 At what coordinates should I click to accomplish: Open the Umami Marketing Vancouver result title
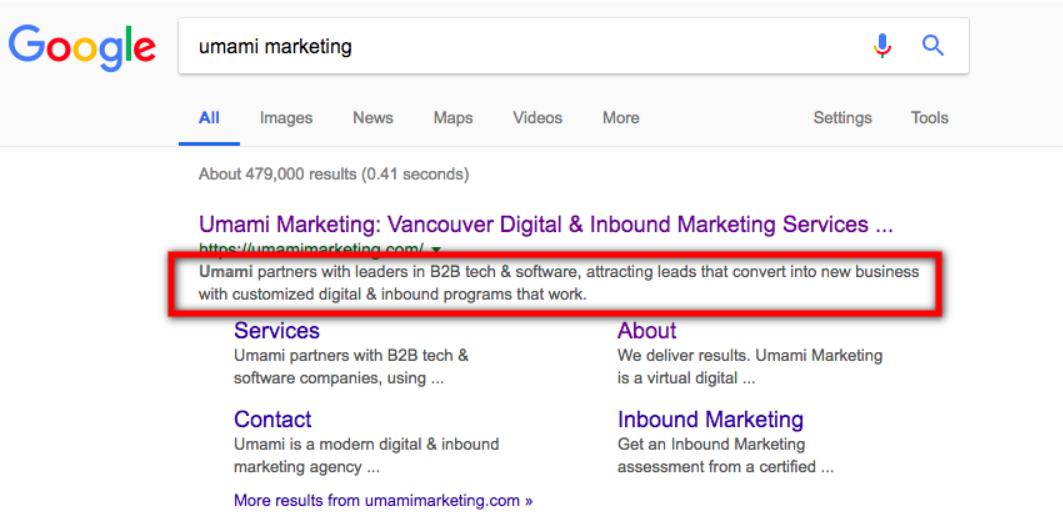[545, 224]
